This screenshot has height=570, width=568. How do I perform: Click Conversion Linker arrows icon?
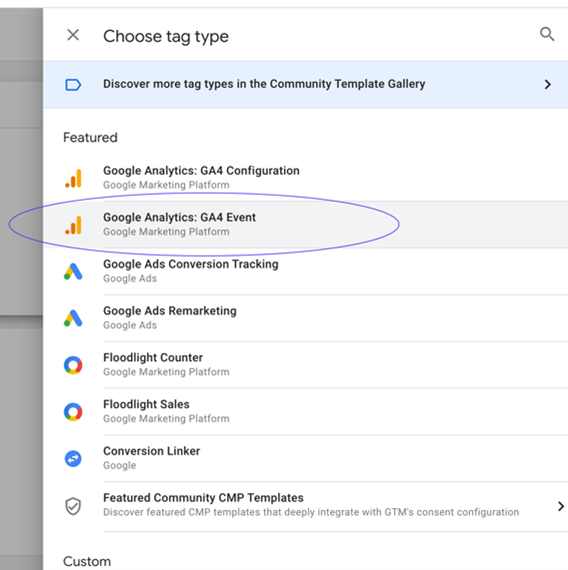pyautogui.click(x=73, y=459)
